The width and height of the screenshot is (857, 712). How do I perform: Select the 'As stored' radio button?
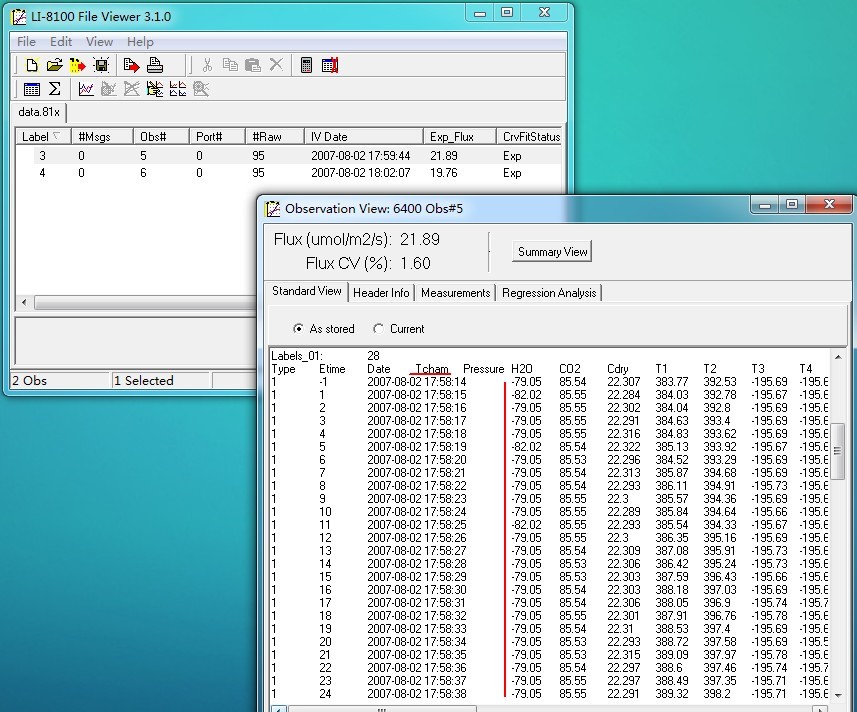[x=299, y=328]
